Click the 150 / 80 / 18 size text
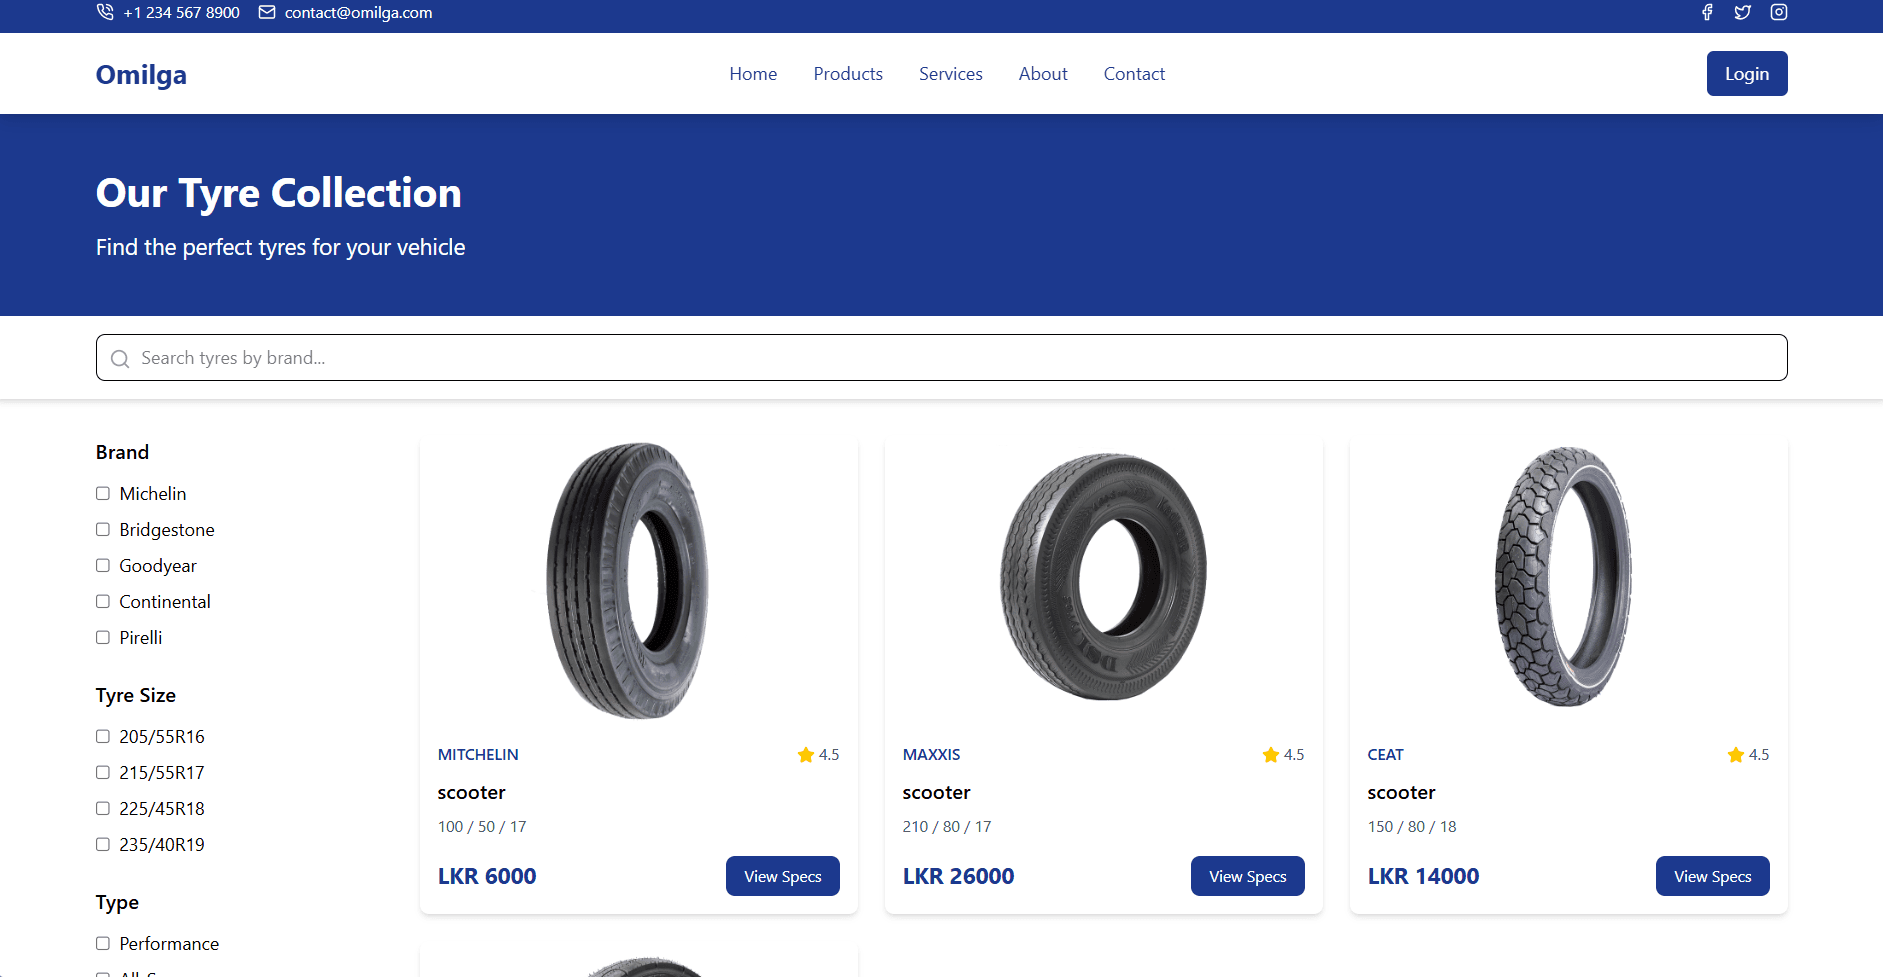This screenshot has width=1883, height=977. click(x=1412, y=827)
